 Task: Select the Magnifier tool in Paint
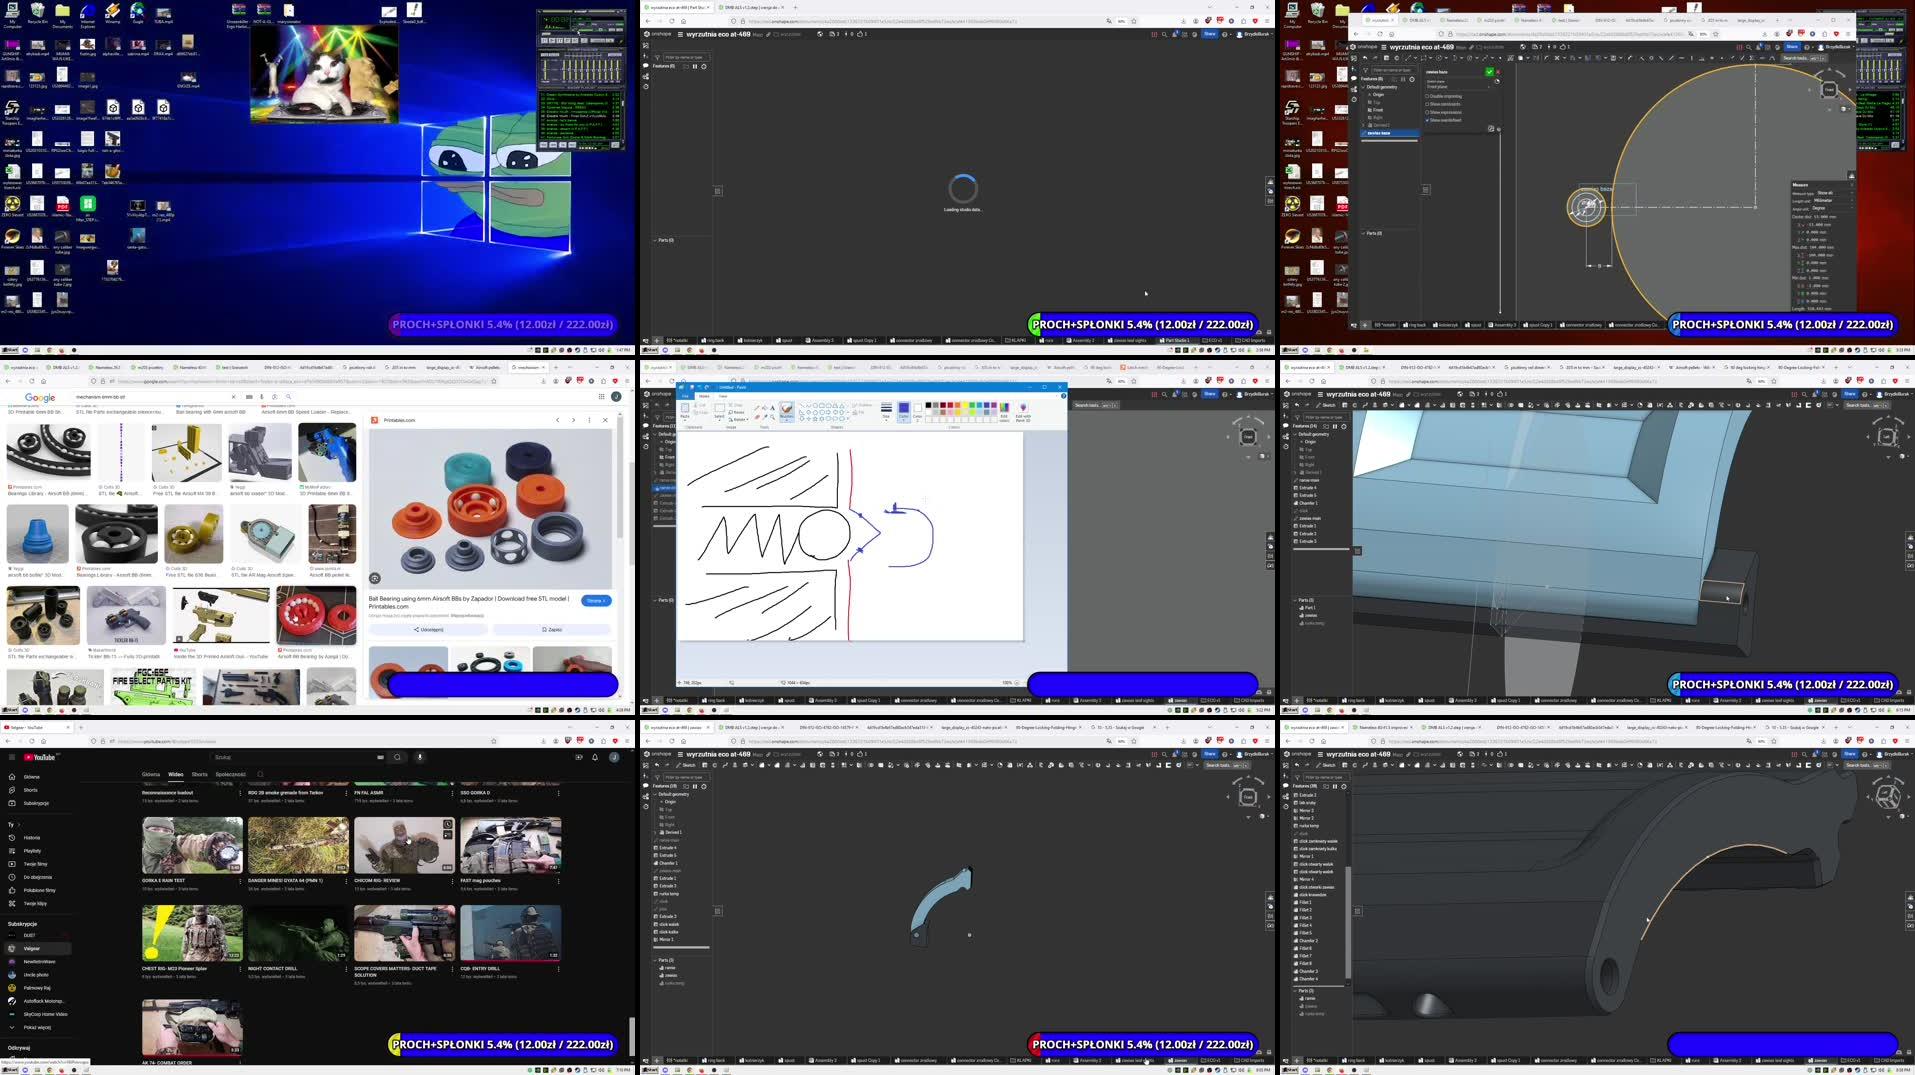[772, 417]
